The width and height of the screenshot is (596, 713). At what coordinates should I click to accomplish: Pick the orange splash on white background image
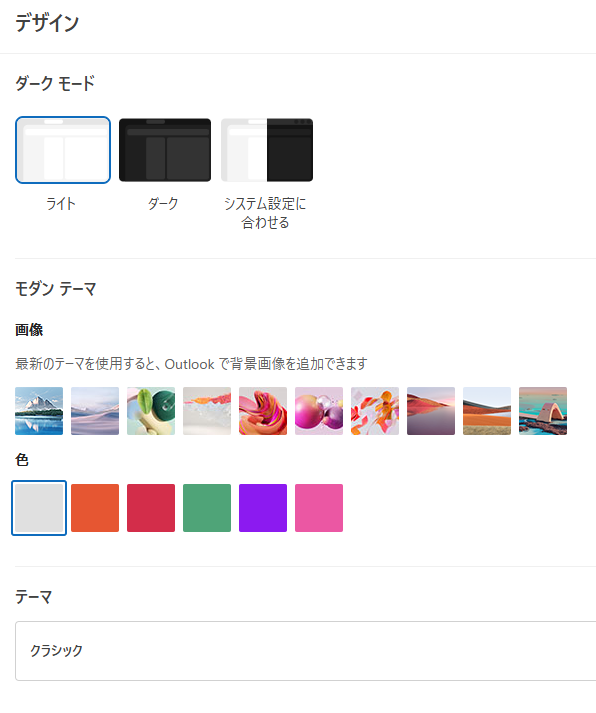click(x=207, y=411)
